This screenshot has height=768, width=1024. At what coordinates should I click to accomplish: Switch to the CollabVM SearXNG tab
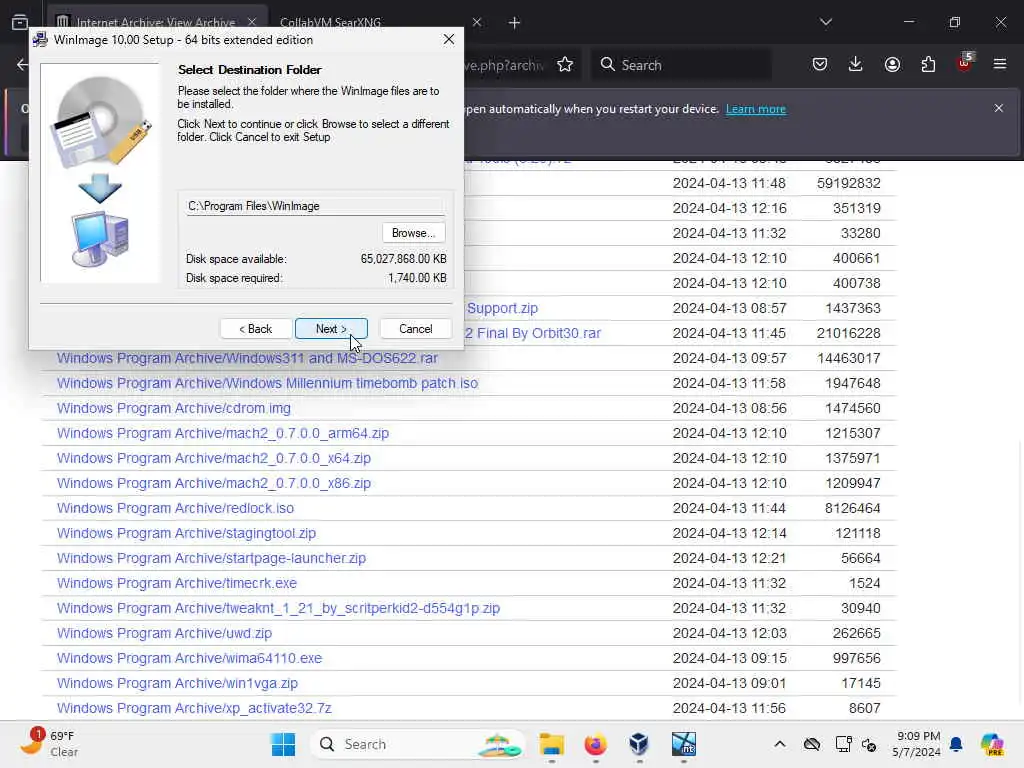[330, 23]
